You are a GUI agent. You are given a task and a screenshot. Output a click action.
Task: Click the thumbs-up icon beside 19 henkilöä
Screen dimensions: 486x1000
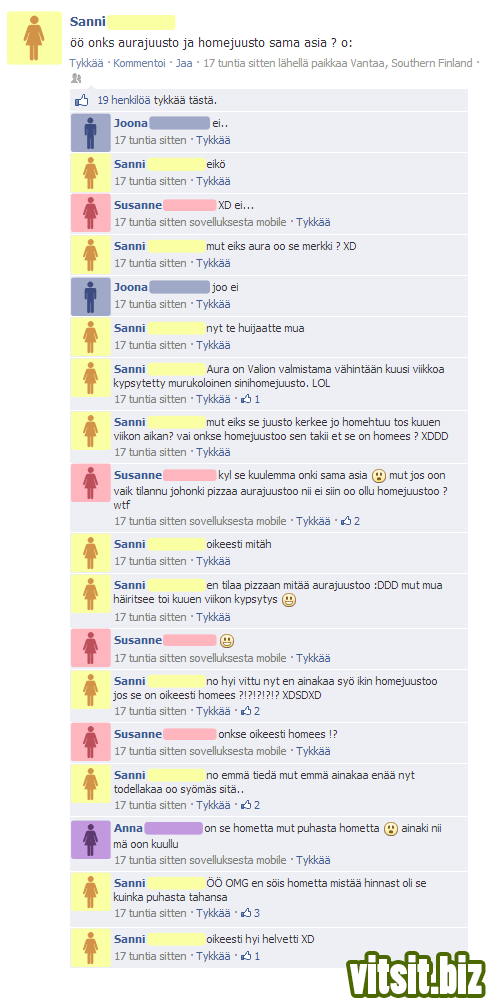tap(82, 100)
